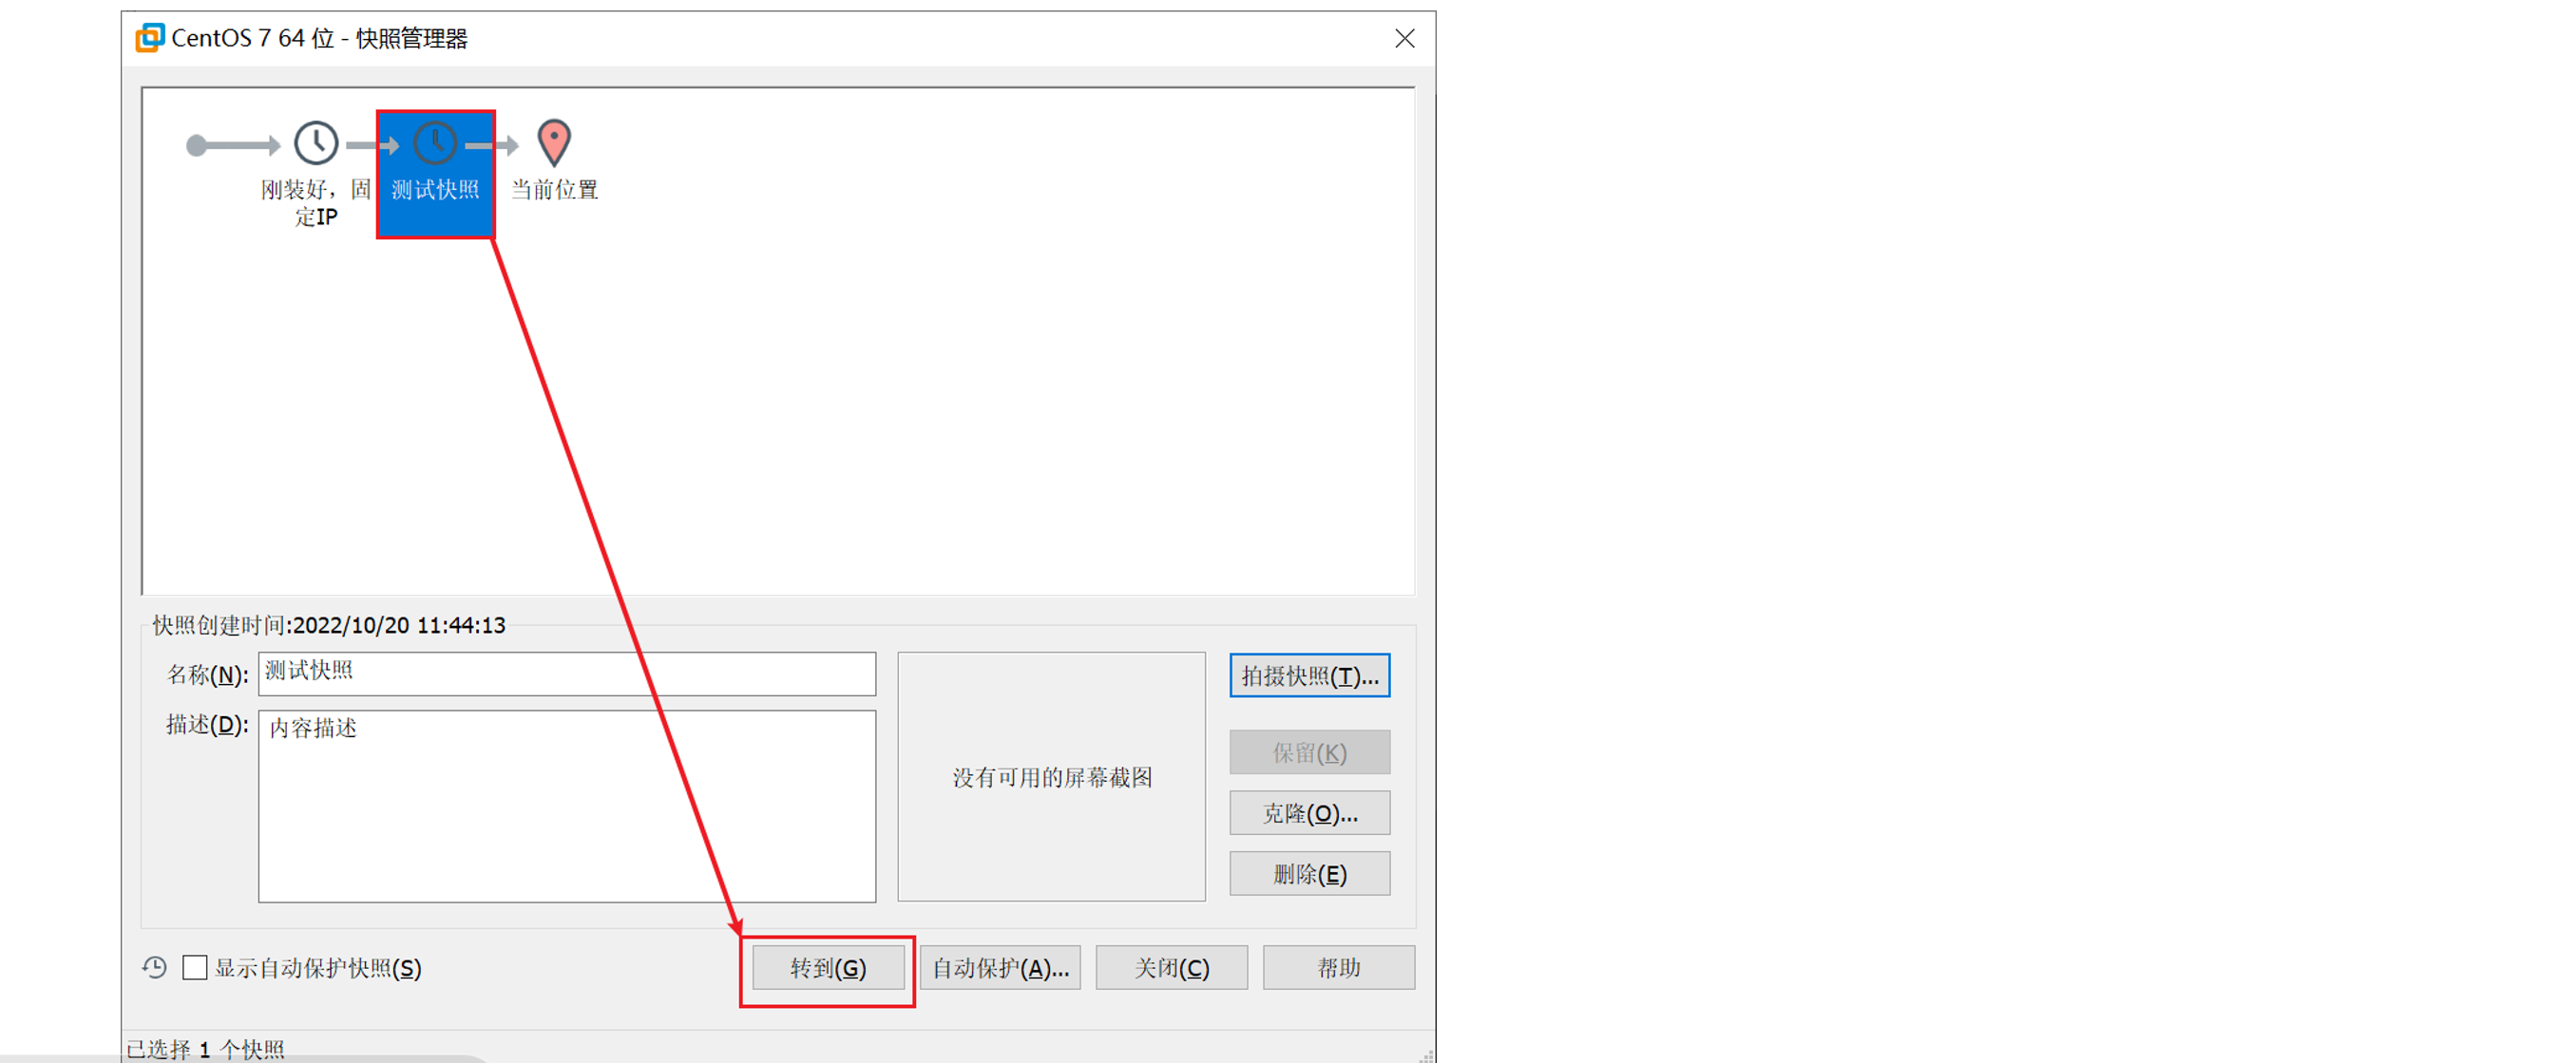Viewport: 2576px width, 1063px height.
Task: Click the window resize grip
Action: [x=1426, y=1055]
